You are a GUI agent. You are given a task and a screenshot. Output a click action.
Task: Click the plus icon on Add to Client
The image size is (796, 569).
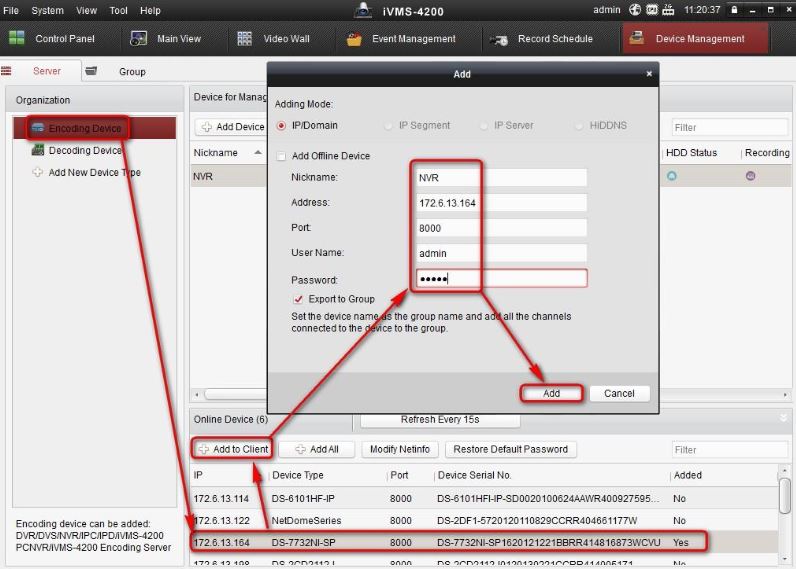point(204,449)
